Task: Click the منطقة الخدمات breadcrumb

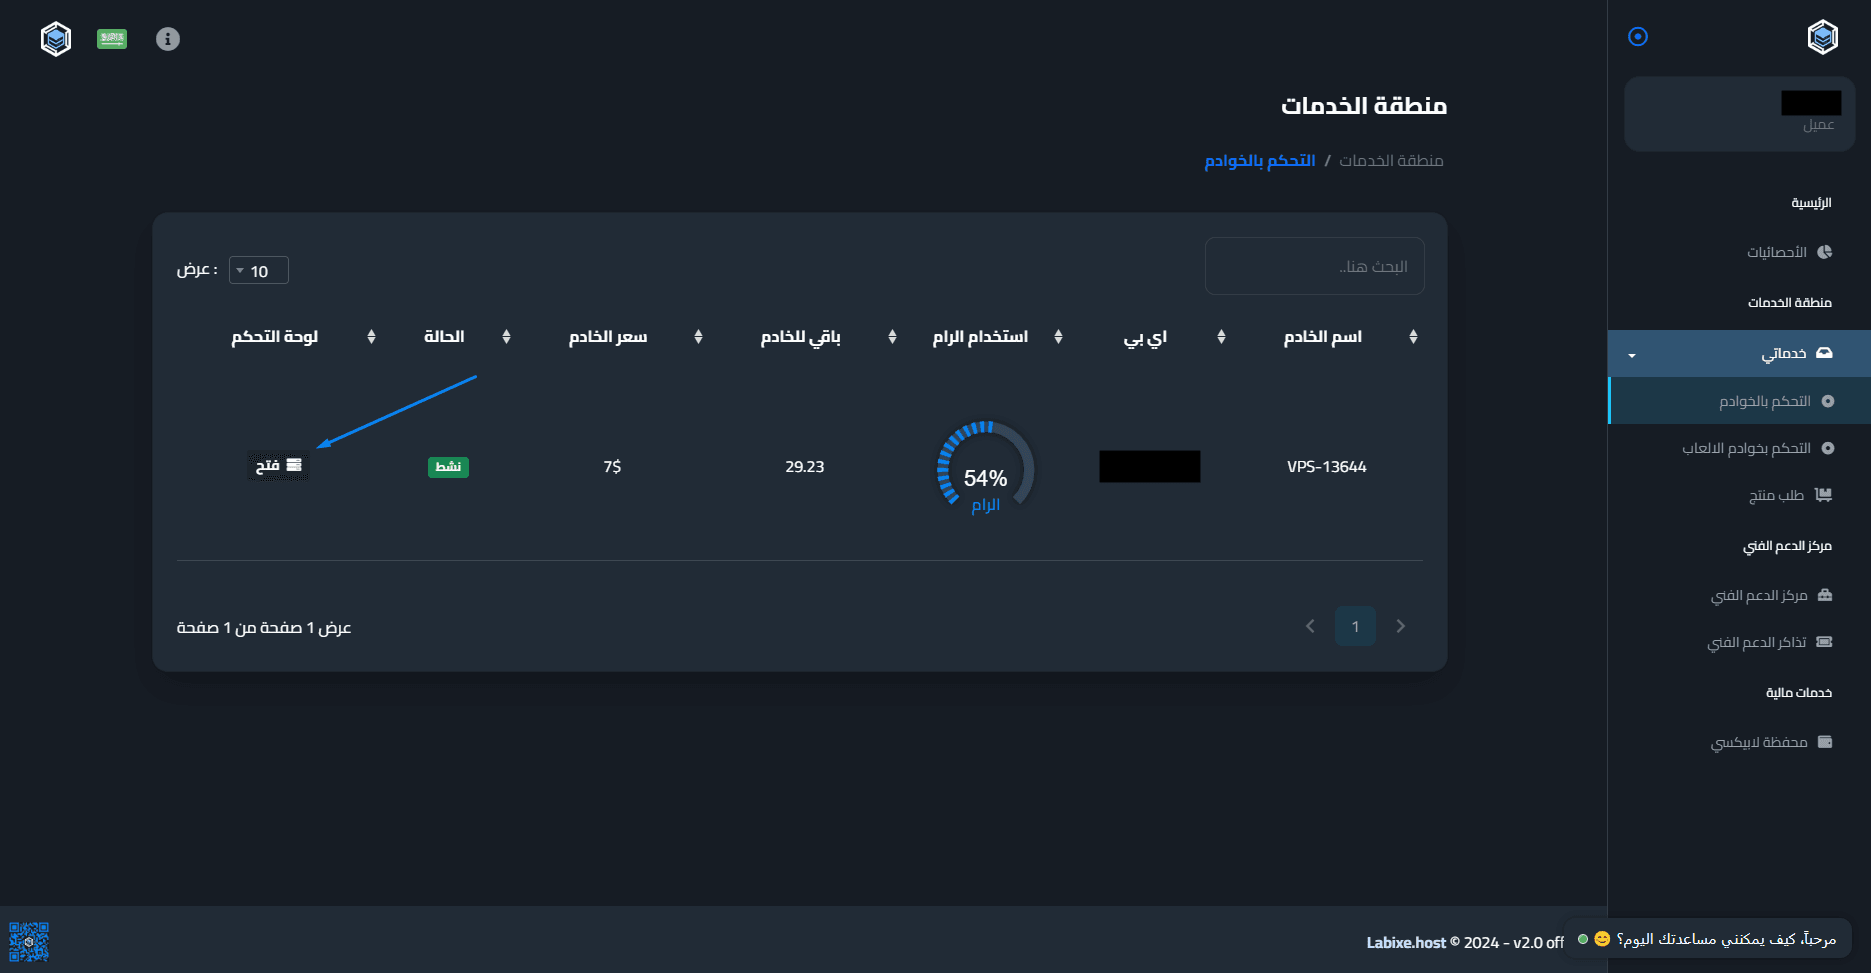Action: pos(1391,161)
